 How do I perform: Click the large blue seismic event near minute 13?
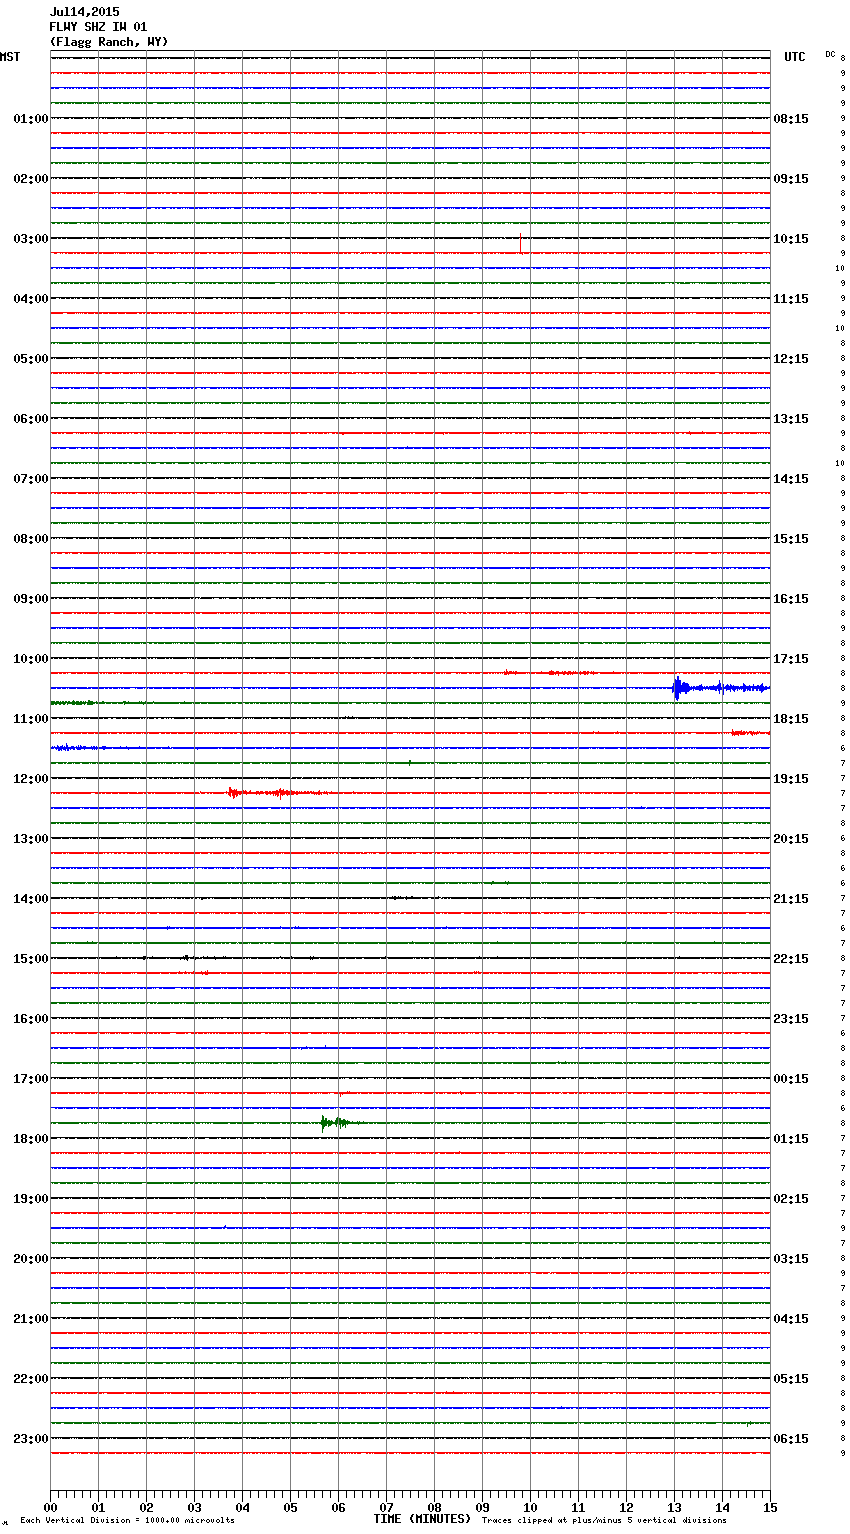coord(720,688)
